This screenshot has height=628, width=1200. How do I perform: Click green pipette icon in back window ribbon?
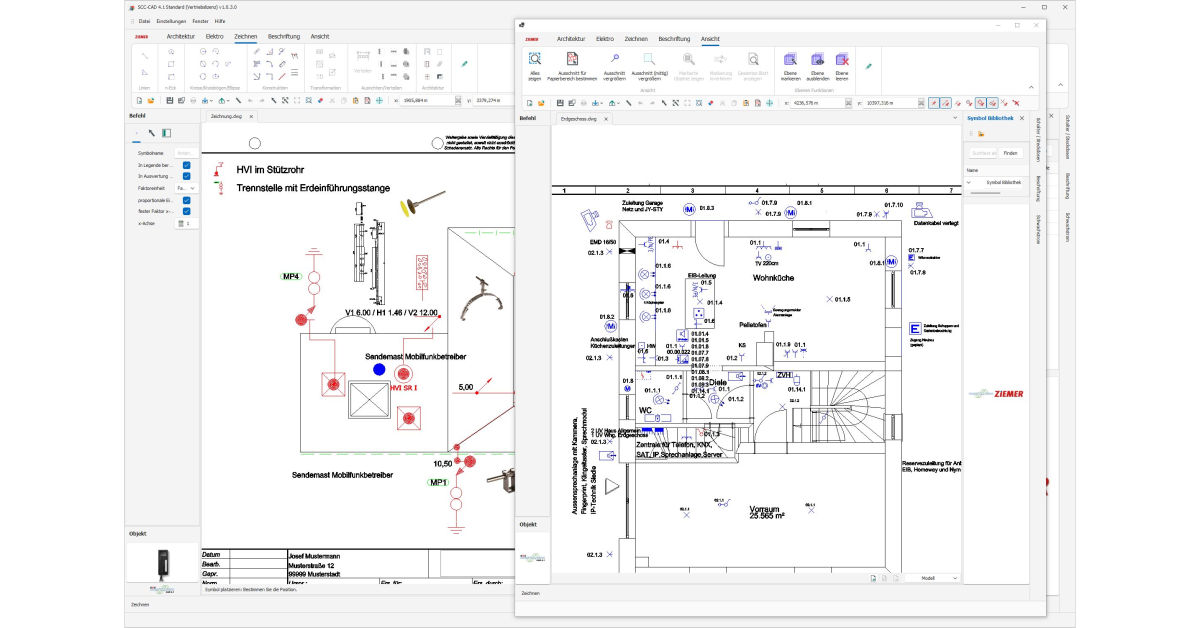pos(464,62)
